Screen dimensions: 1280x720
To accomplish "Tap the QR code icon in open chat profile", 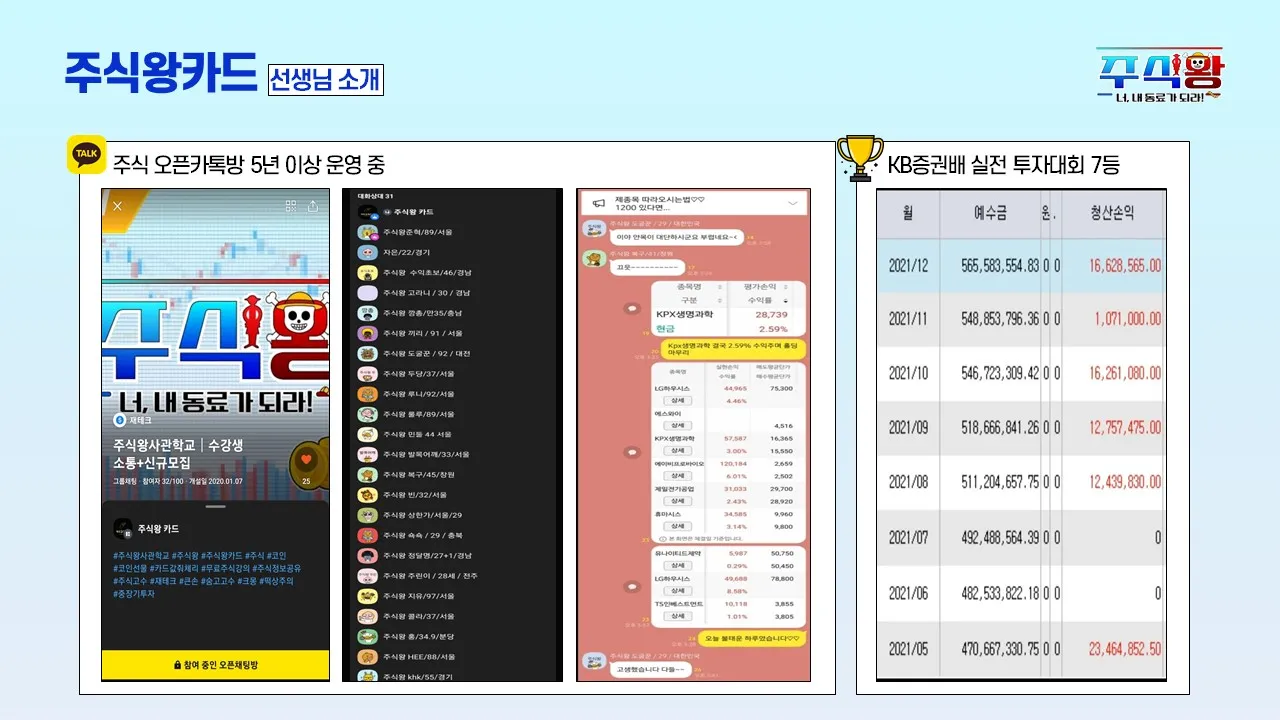I will pos(291,206).
